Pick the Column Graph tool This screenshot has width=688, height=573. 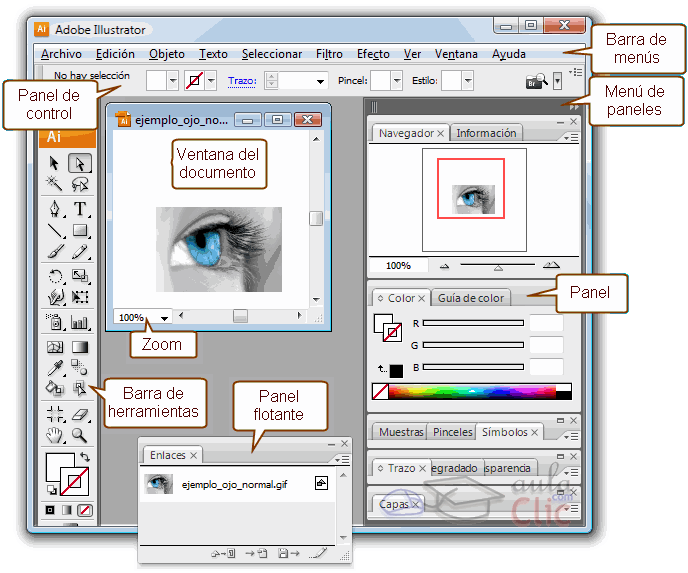[x=80, y=323]
